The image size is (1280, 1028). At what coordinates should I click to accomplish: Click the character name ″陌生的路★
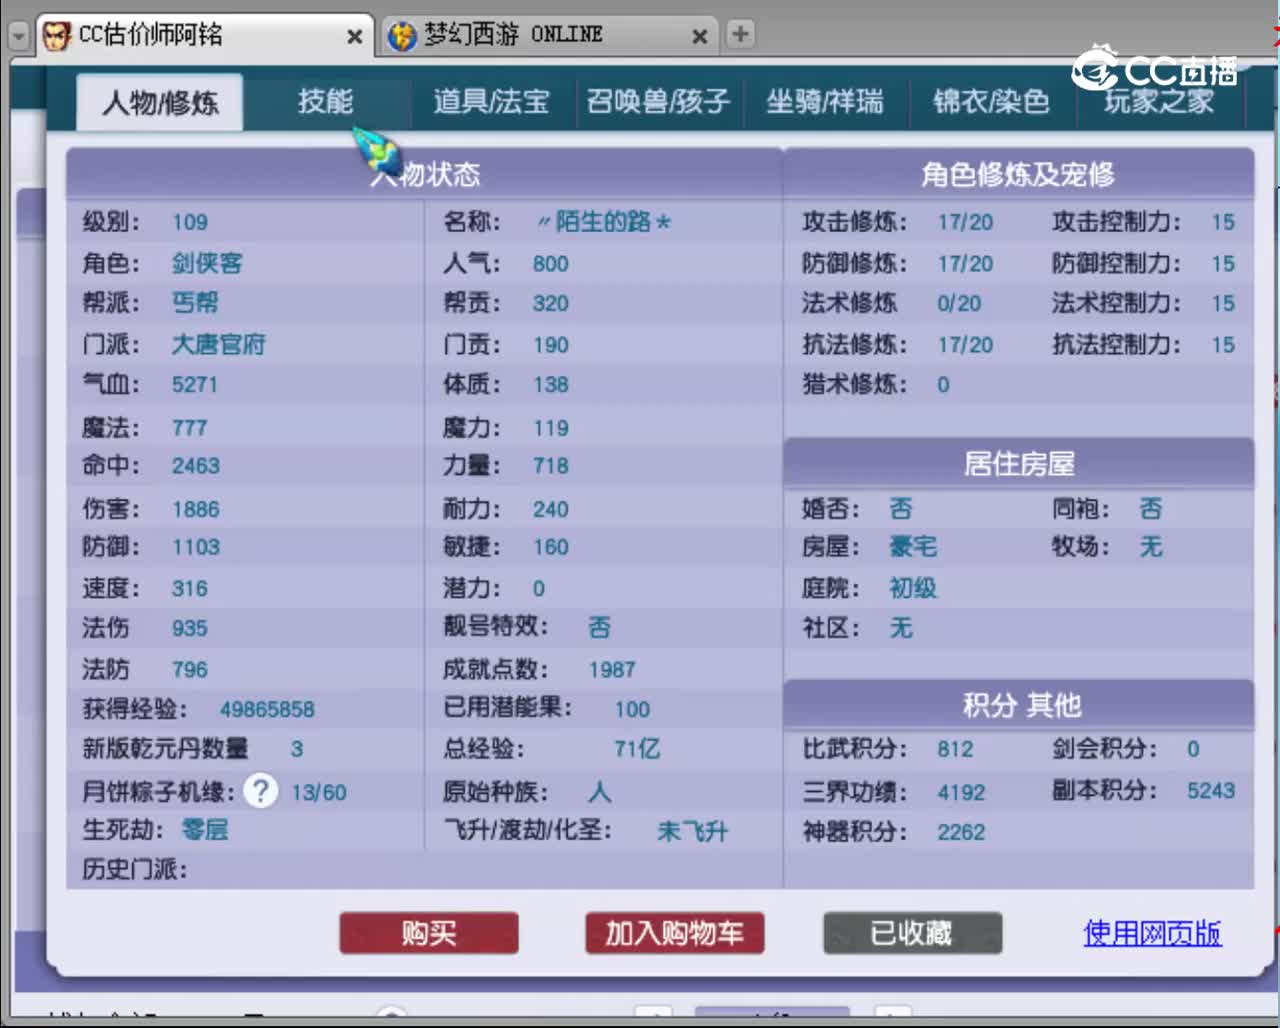click(x=604, y=222)
